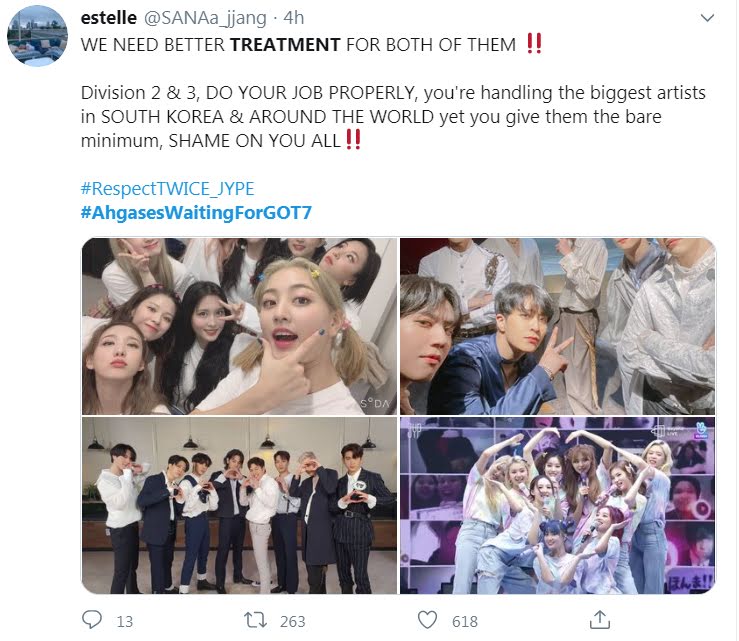The image size is (739, 641).
Task: Like the tweet with the heart icon
Action: pos(427,620)
